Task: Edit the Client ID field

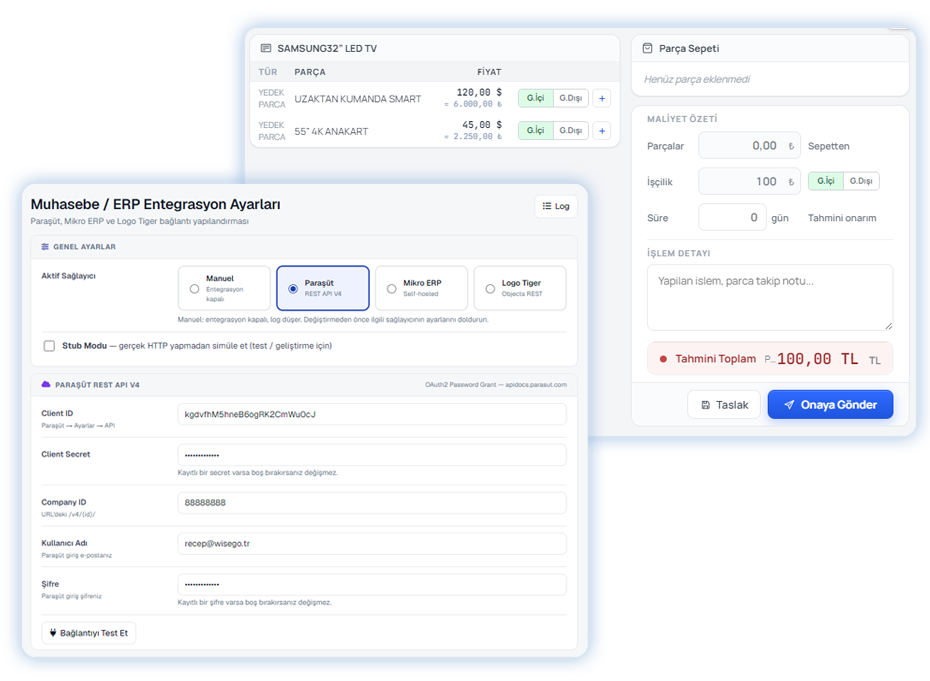Action: pyautogui.click(x=372, y=414)
